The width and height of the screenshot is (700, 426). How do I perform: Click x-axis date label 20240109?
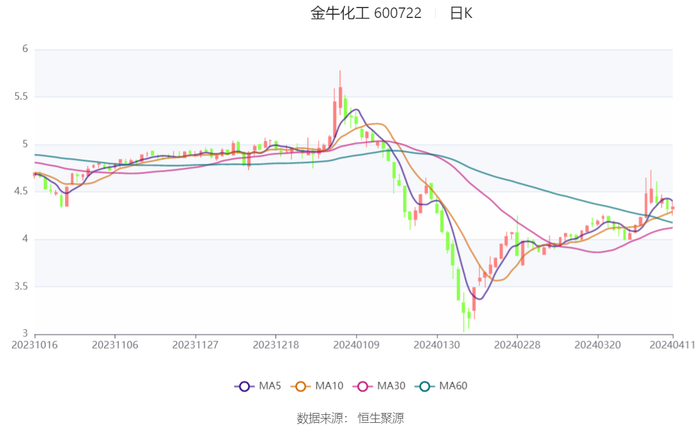(x=356, y=345)
